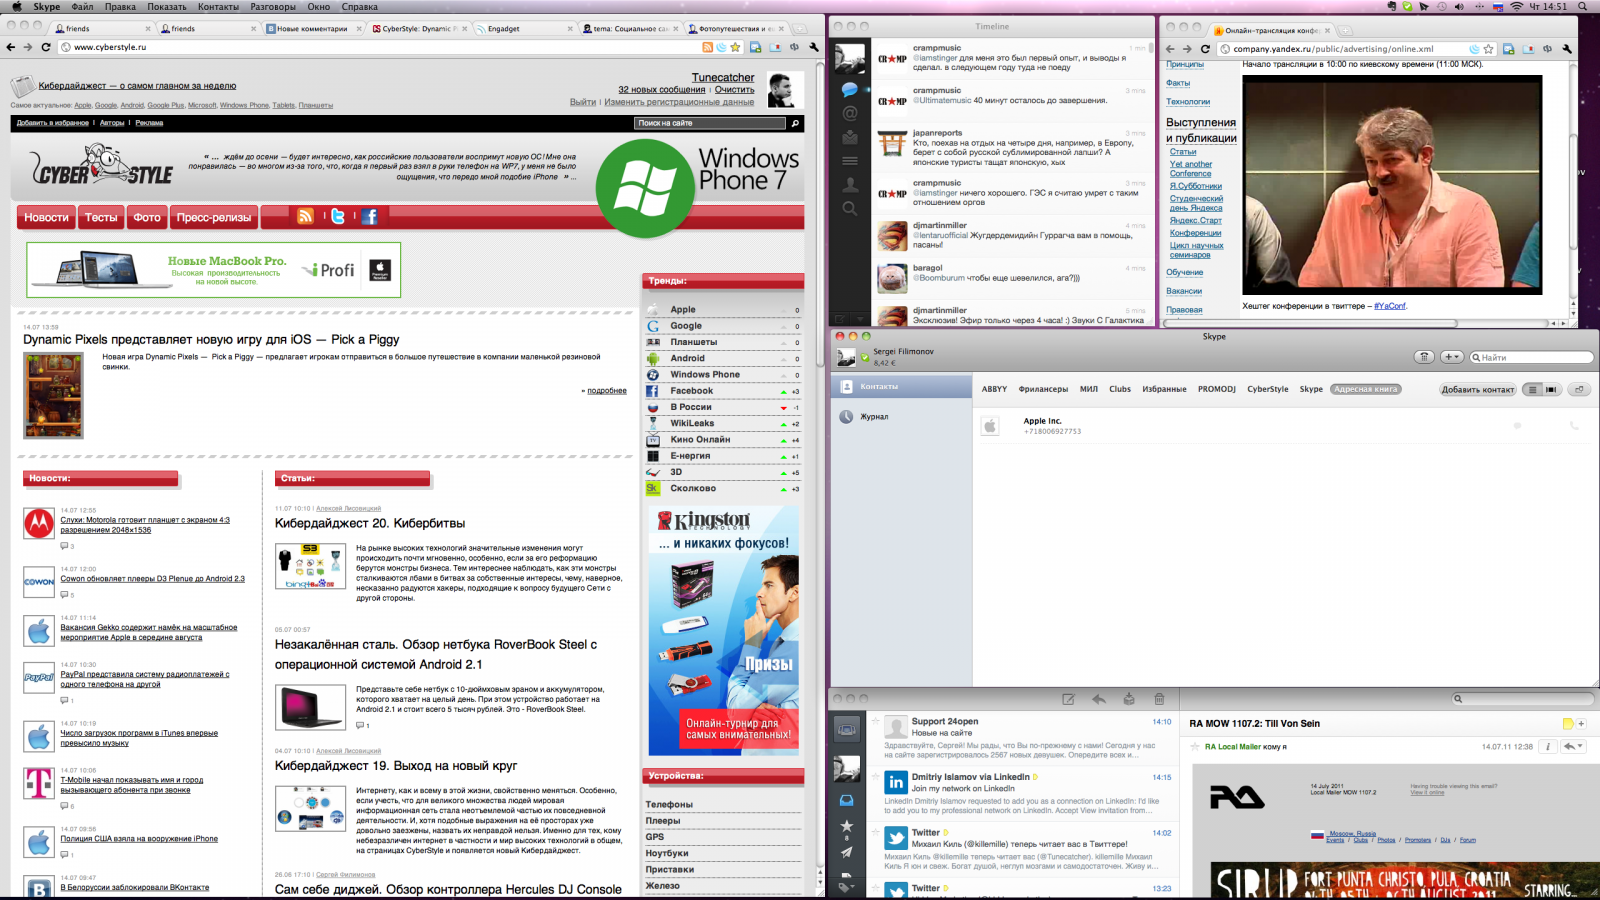Click Очистить link next to new messages
Viewport: 1600px width, 900px height.
[735, 90]
